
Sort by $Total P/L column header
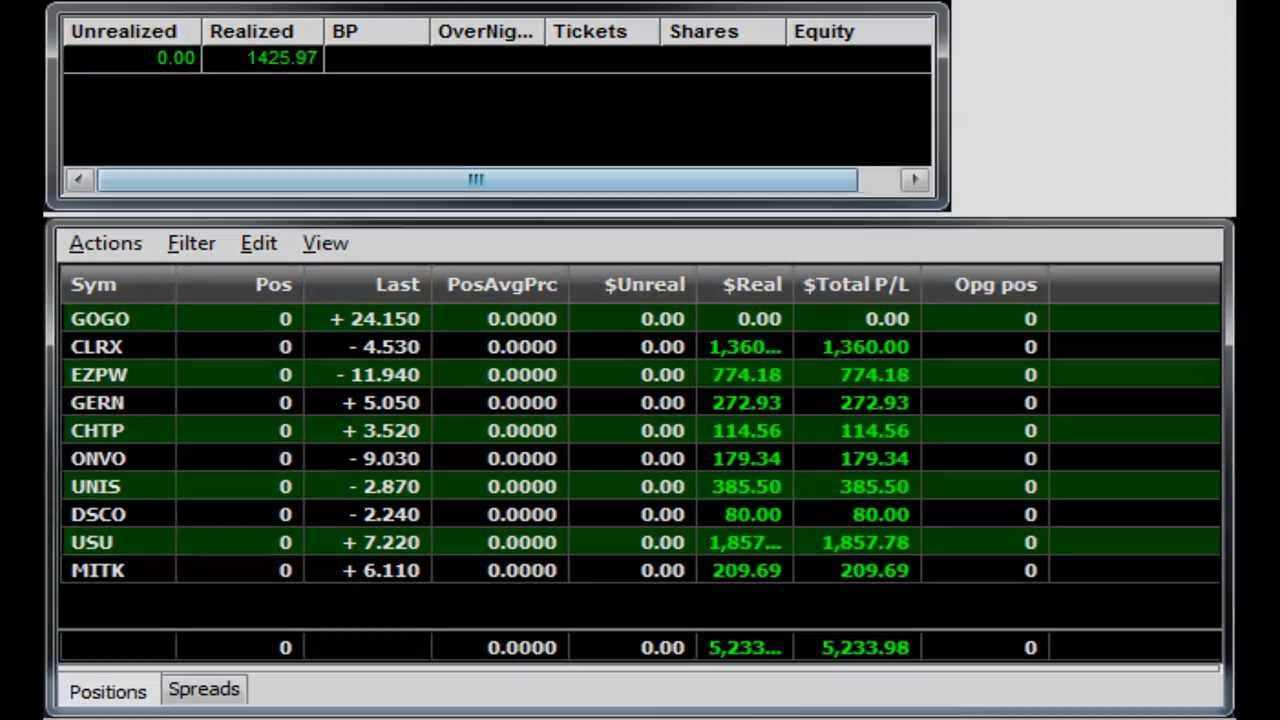pos(856,285)
